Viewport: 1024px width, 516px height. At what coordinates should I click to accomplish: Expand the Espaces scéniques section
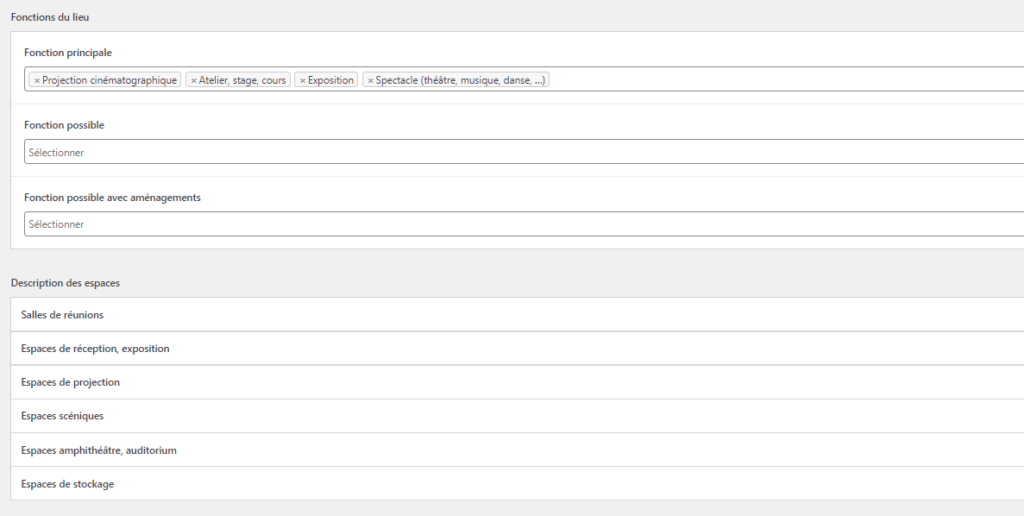[x=517, y=416]
